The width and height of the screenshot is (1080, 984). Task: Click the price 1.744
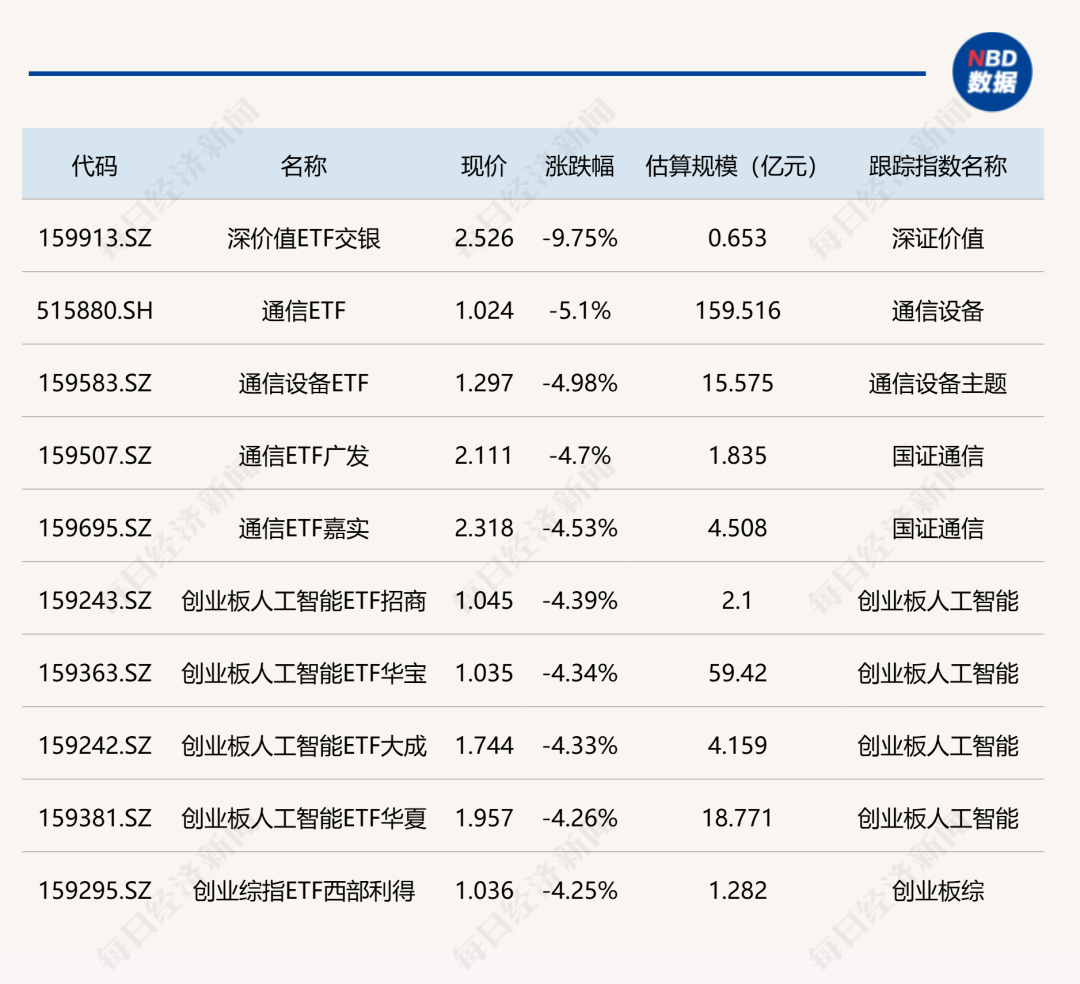(x=484, y=746)
